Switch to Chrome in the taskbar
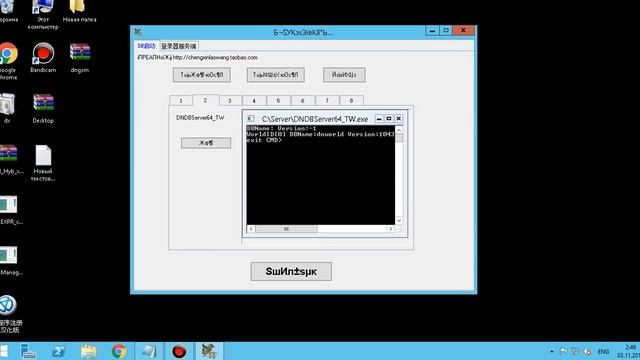 click(119, 351)
